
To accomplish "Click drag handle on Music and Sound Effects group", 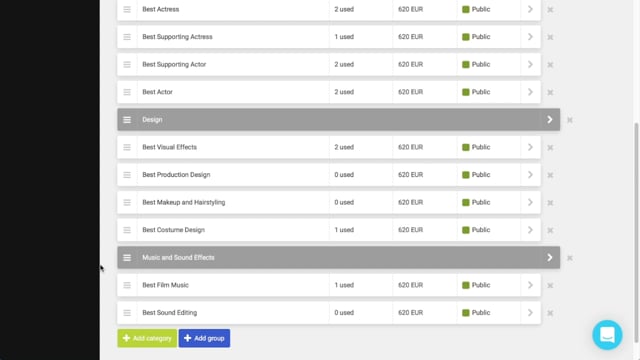I will [x=127, y=258].
